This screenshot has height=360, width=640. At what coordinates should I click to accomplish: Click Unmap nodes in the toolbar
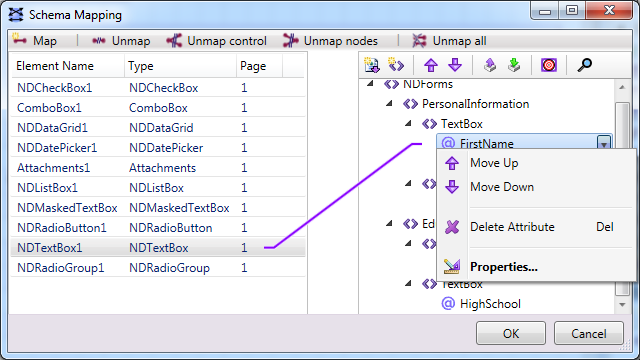click(x=330, y=41)
